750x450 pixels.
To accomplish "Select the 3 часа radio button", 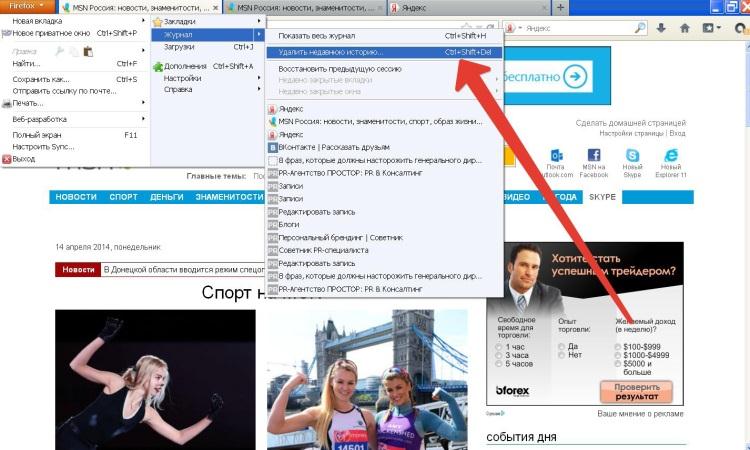I will click(499, 355).
